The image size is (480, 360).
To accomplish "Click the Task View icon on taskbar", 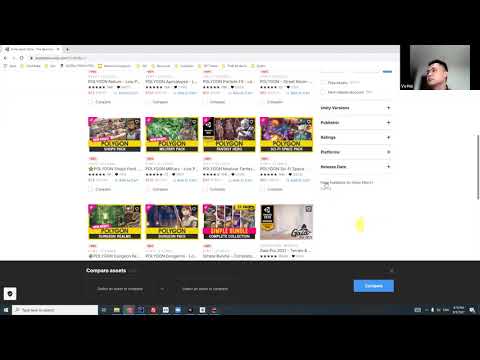I will [104, 310].
